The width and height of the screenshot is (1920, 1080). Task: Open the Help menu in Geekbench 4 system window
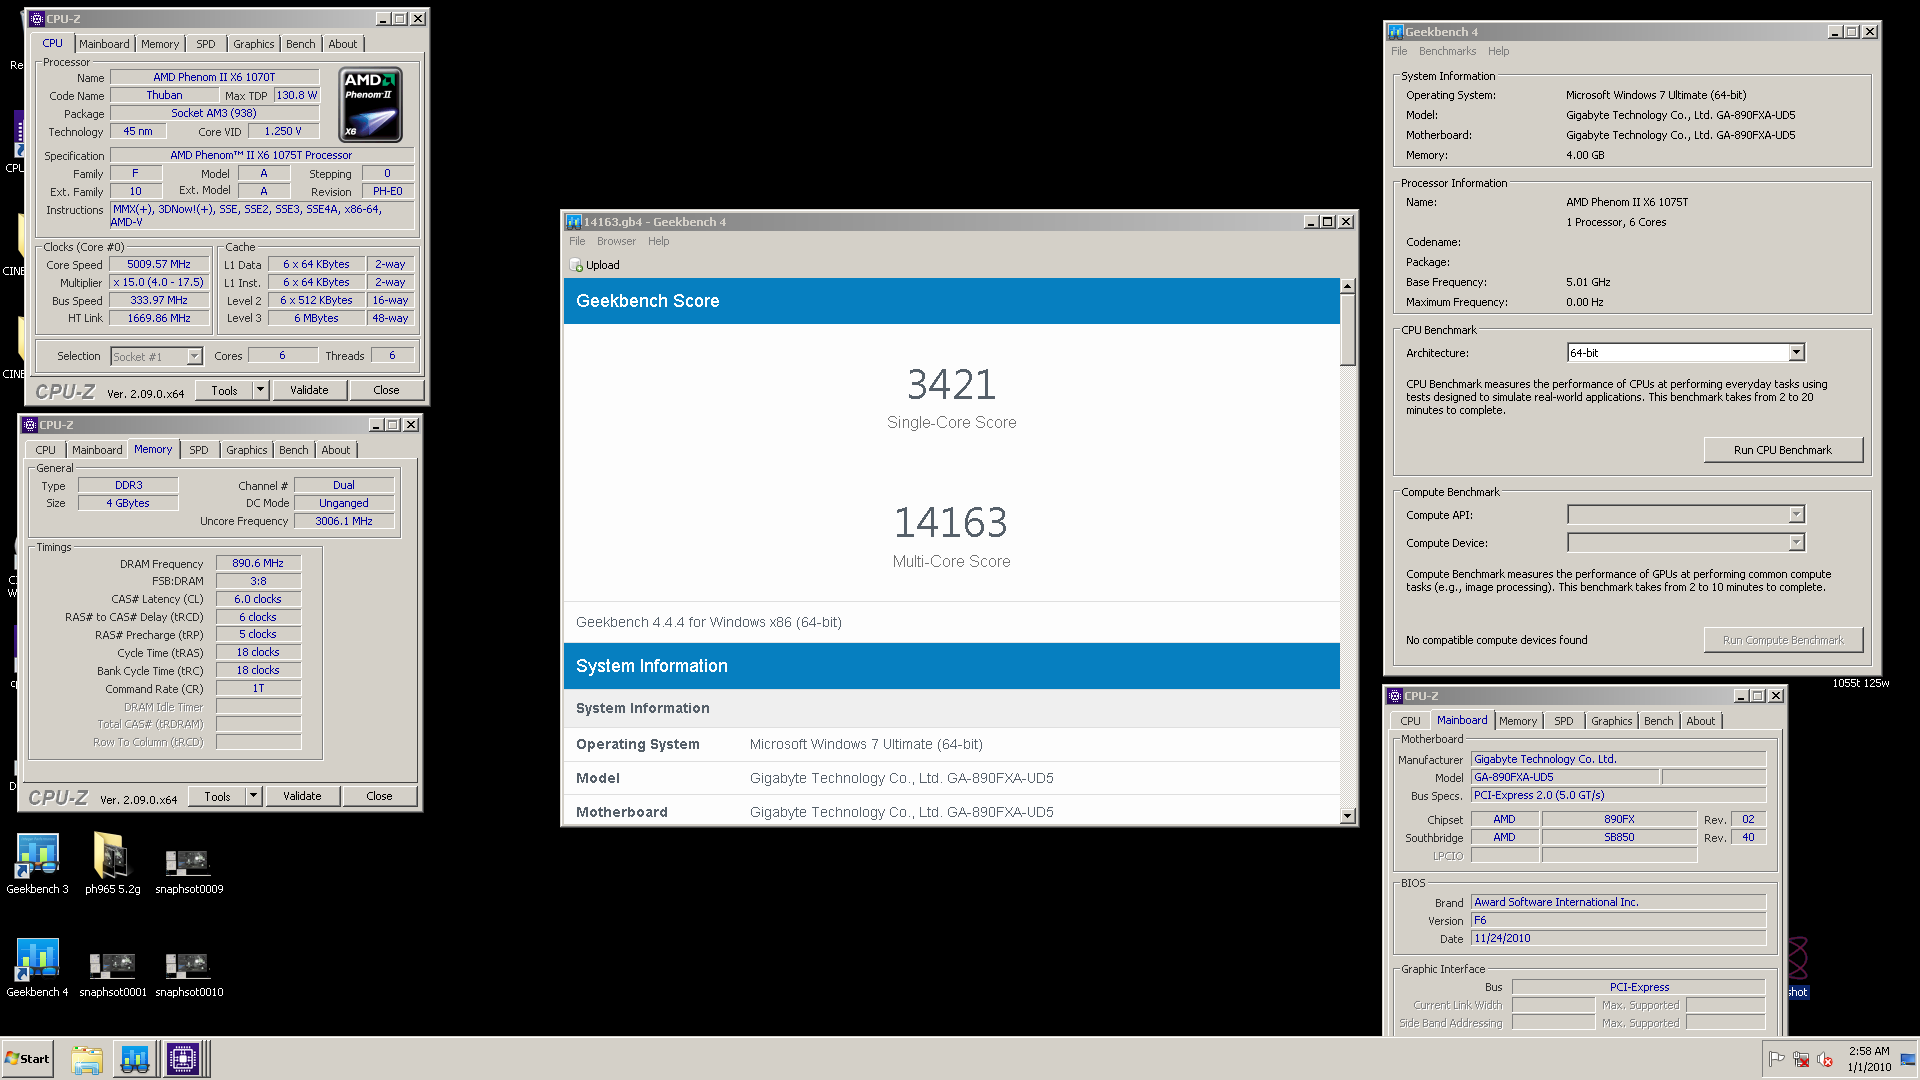pos(1498,51)
